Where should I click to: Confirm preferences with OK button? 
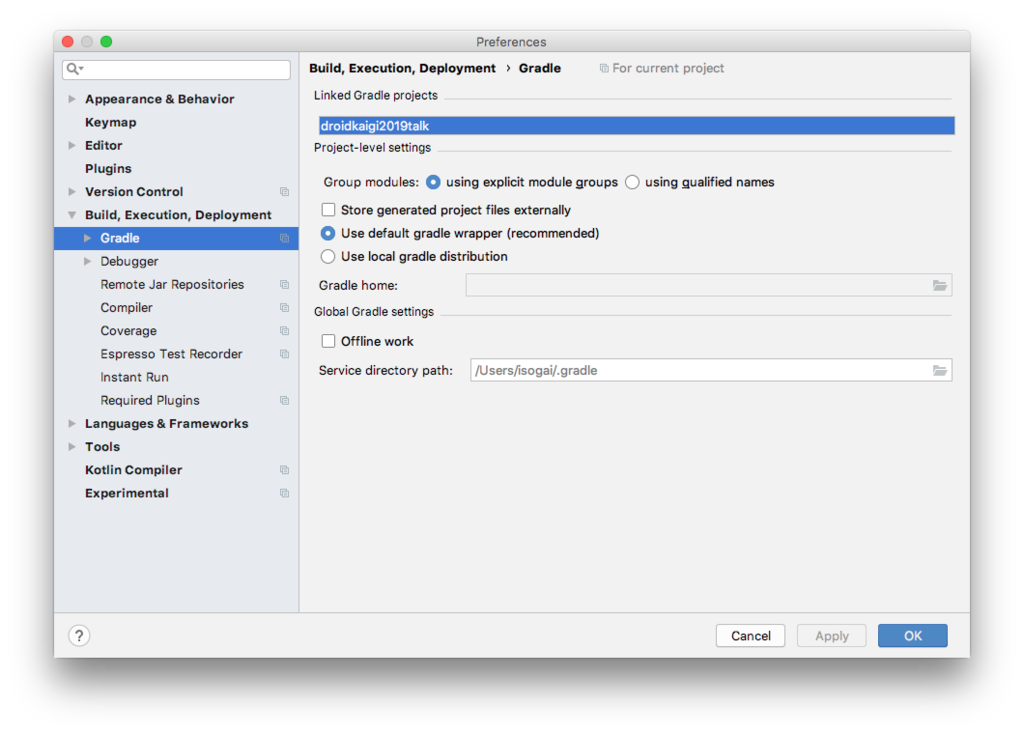912,636
